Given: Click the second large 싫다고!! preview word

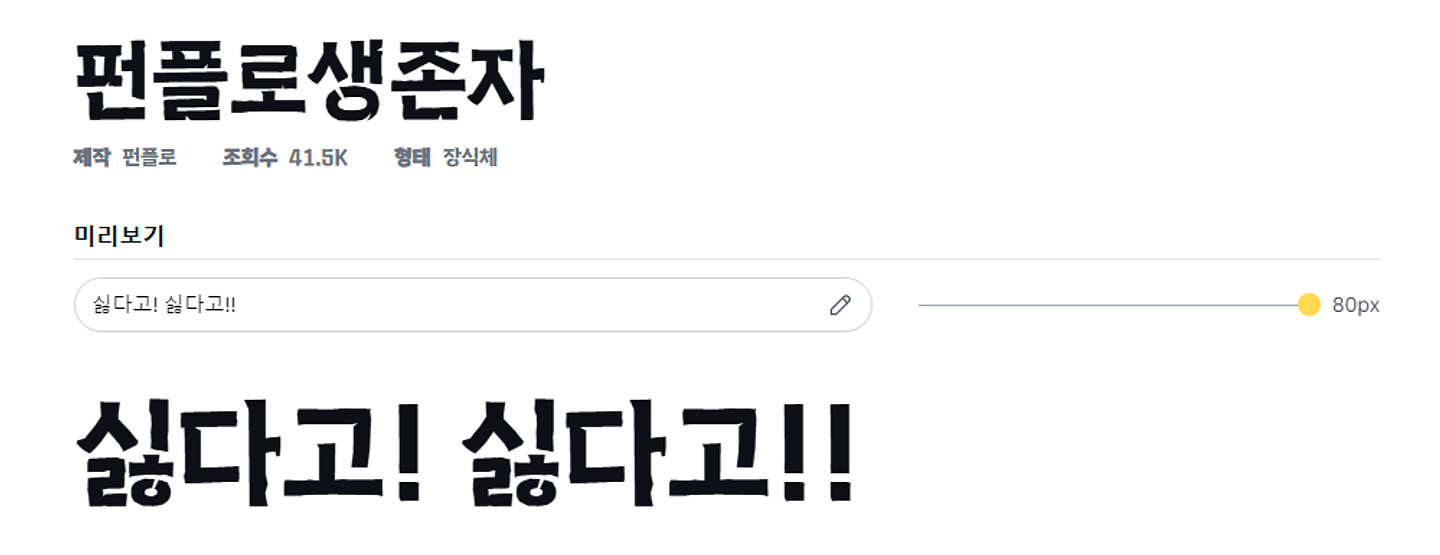Looking at the screenshot, I should 657,452.
